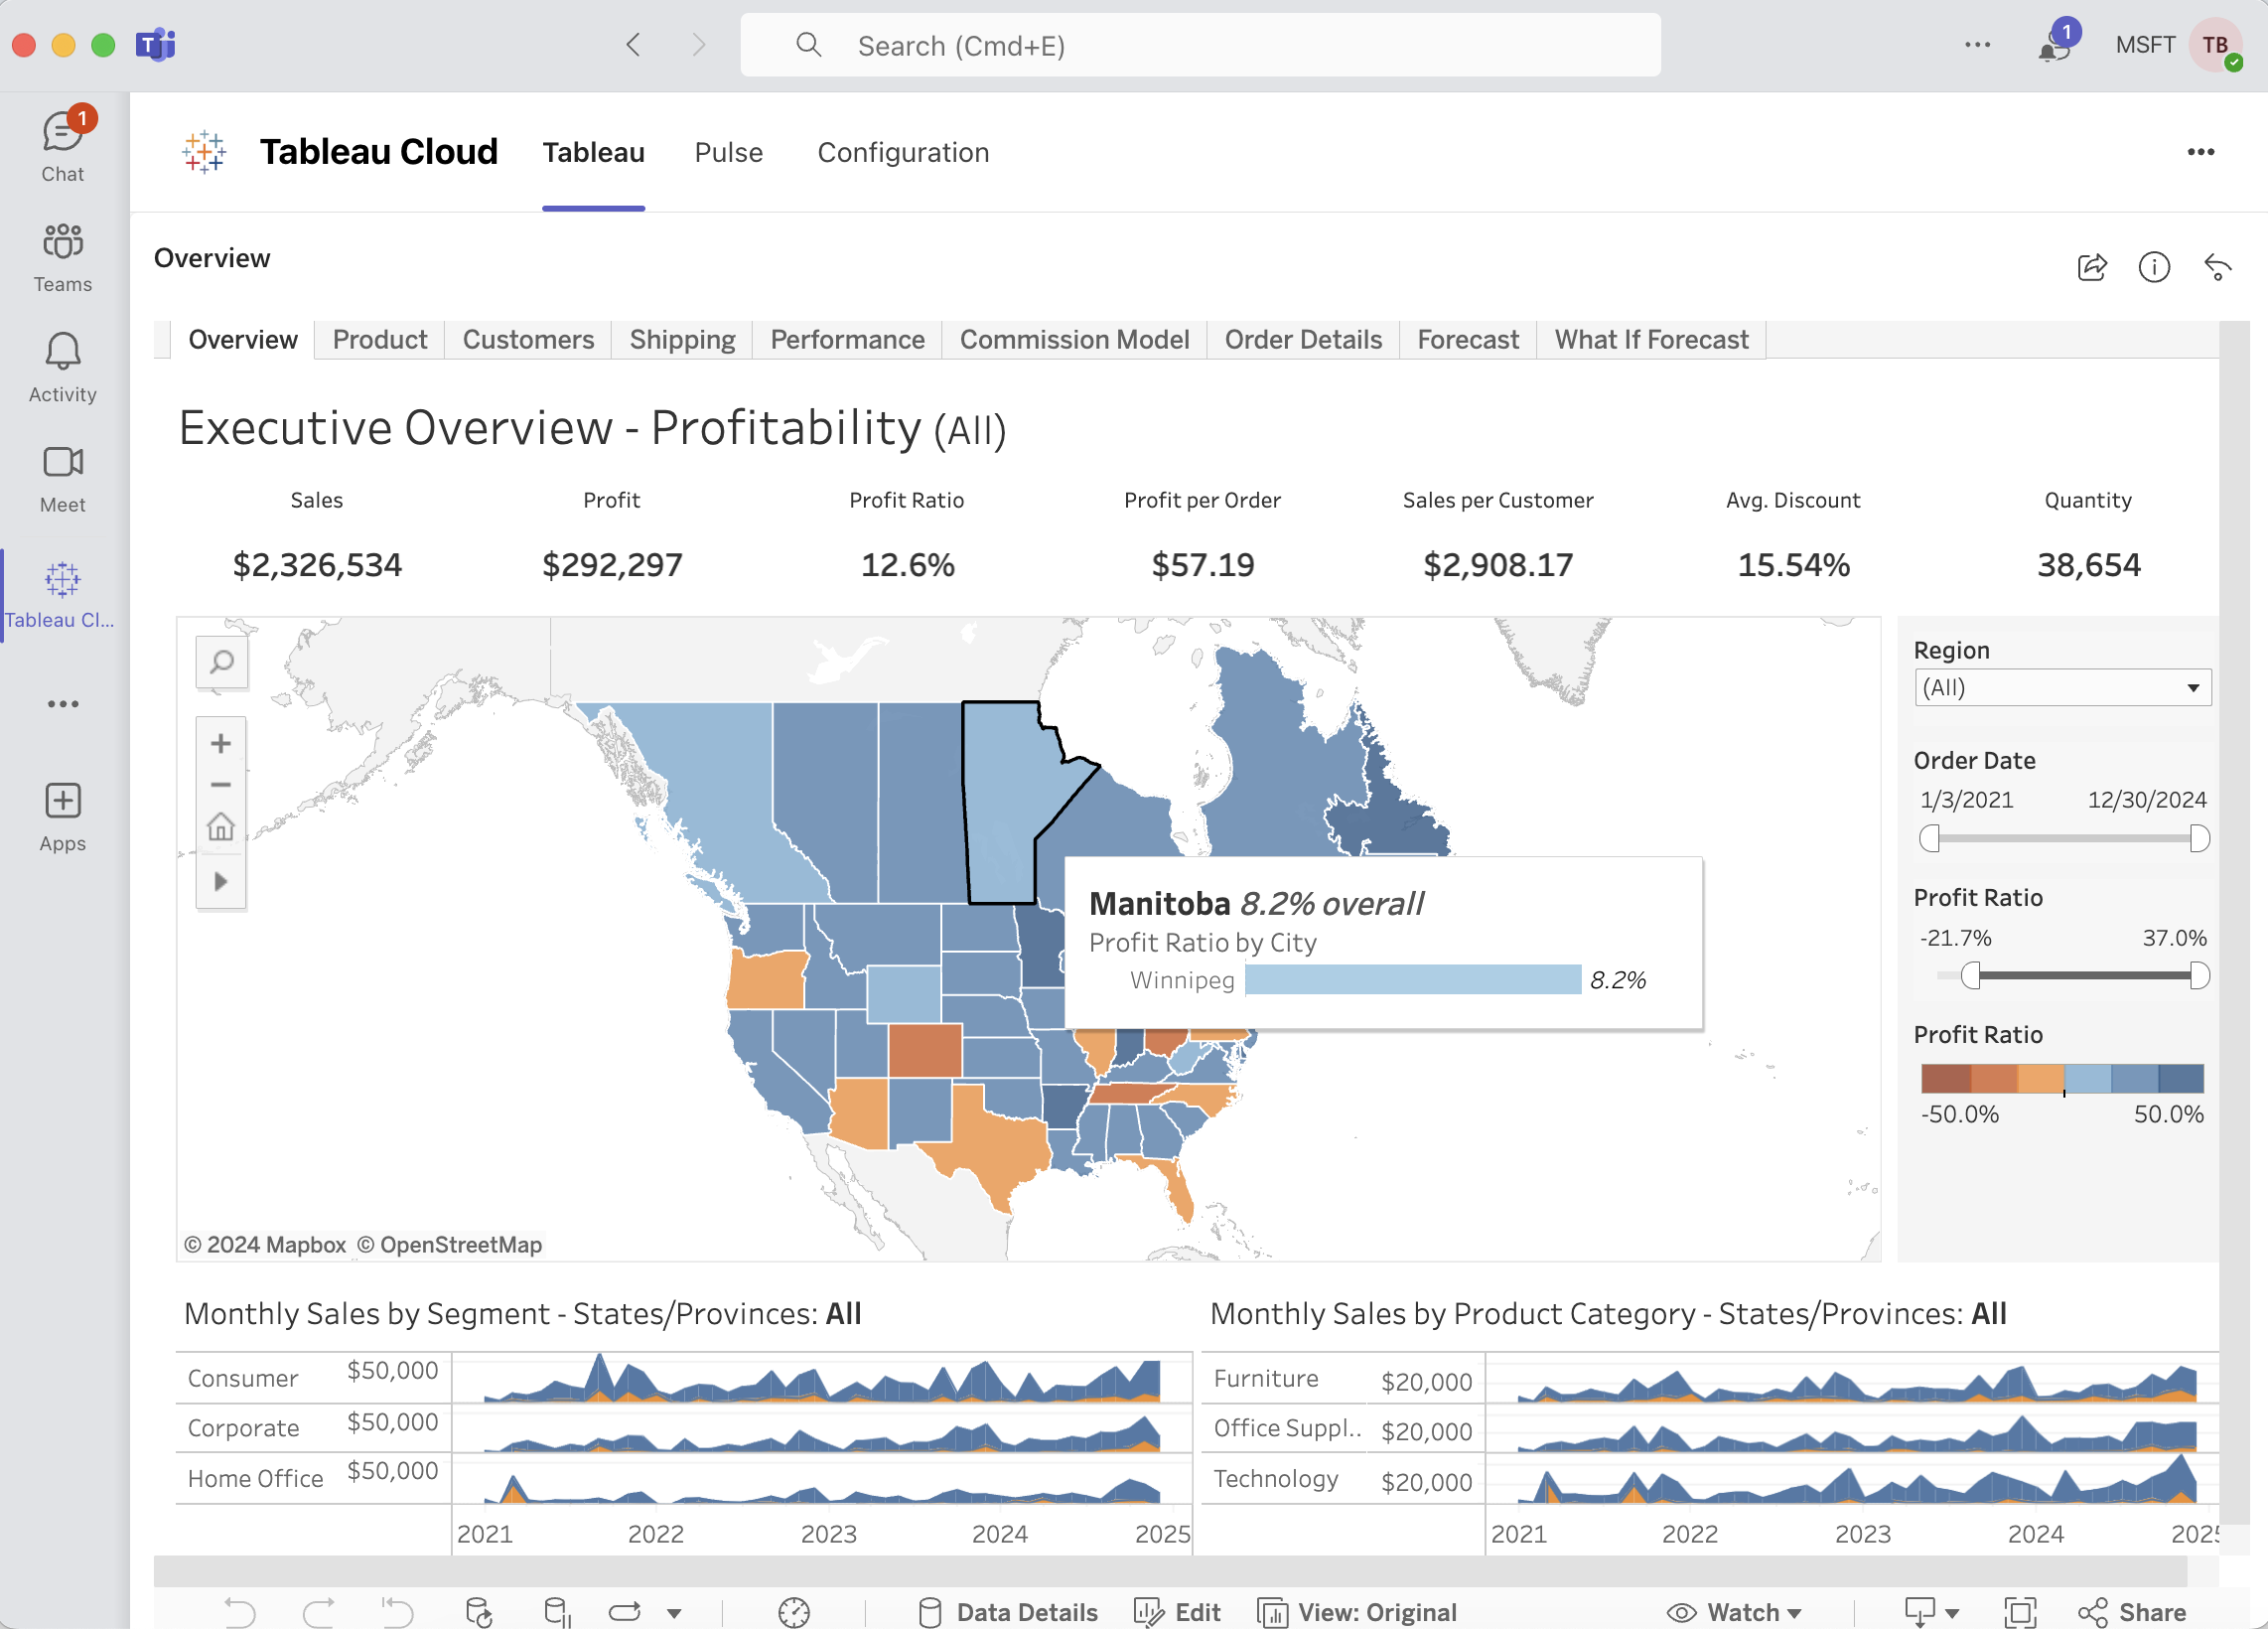Click Order Date slider right handle
The height and width of the screenshot is (1629, 2268).
click(2199, 838)
